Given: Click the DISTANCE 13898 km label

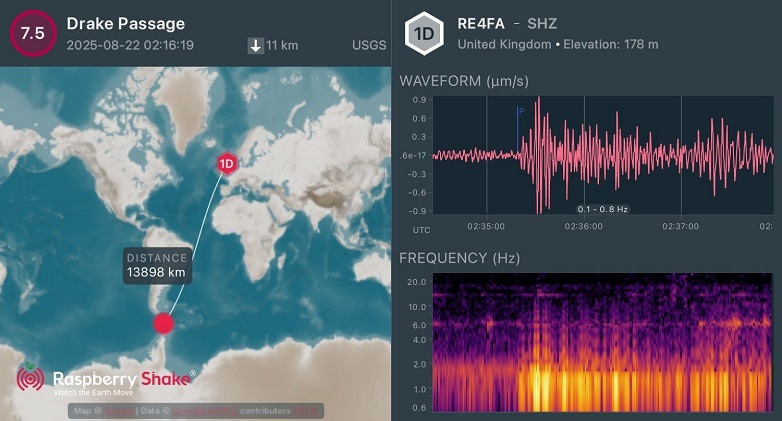Looking at the screenshot, I should coord(158,265).
